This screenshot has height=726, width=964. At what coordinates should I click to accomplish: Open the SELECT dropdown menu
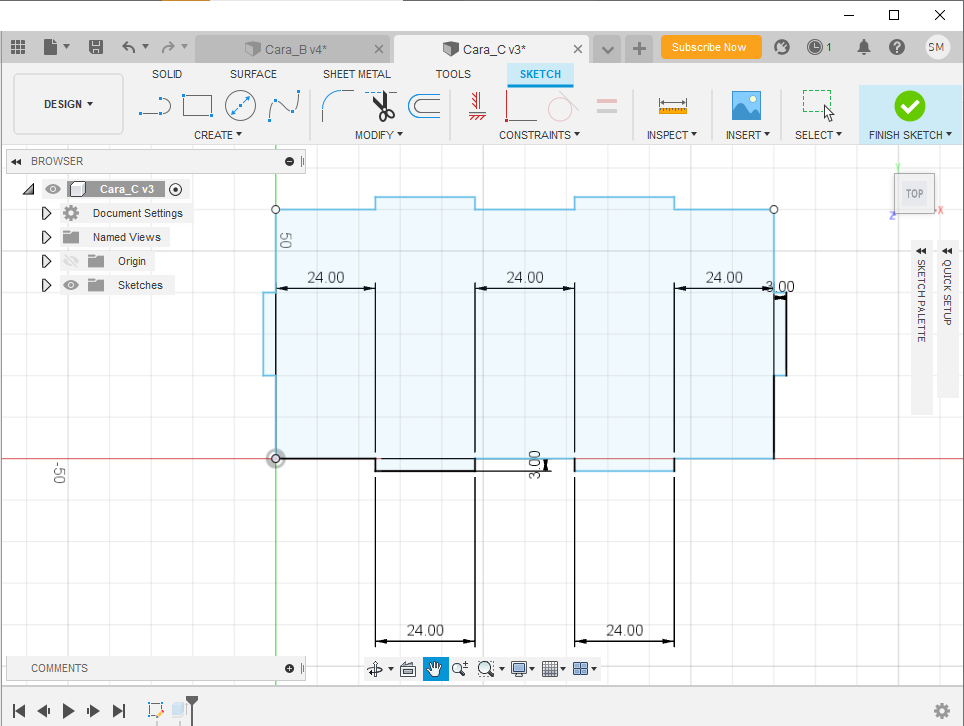[818, 135]
